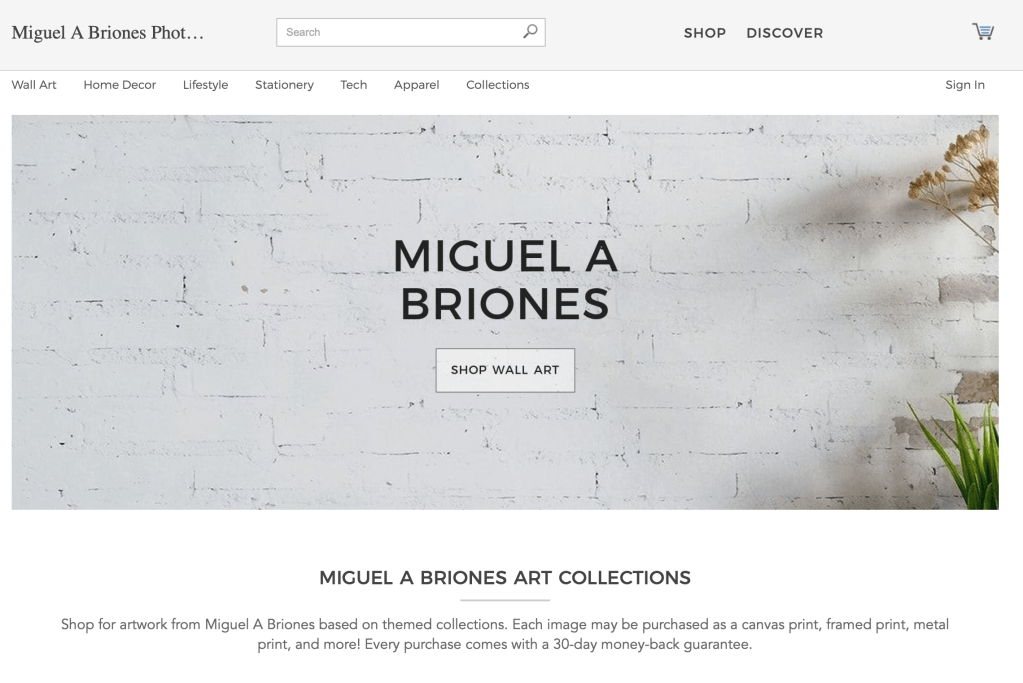Click the Miguel A Briones Photography site title
This screenshot has width=1023, height=683.
(x=108, y=33)
